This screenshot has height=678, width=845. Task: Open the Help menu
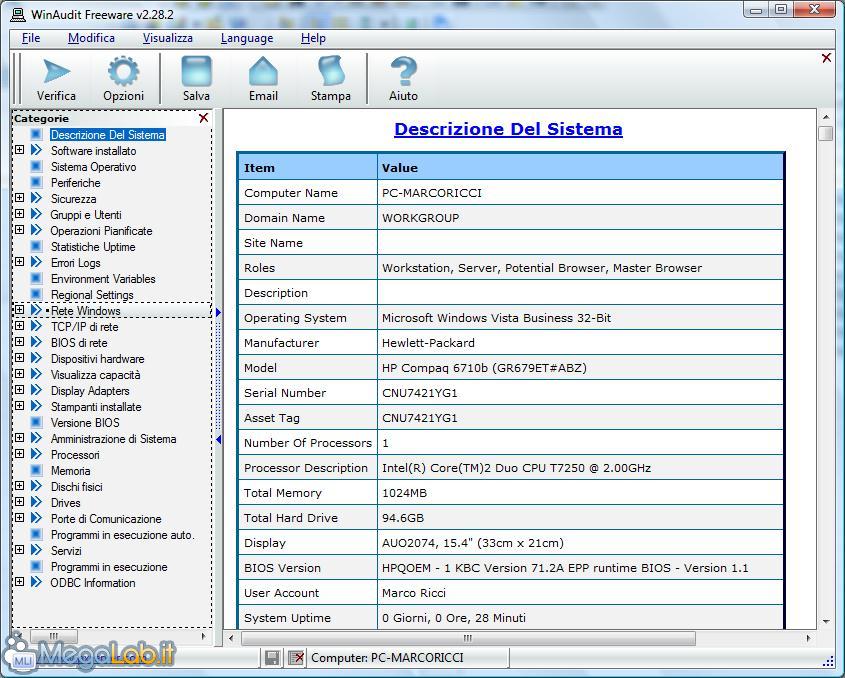pyautogui.click(x=313, y=38)
